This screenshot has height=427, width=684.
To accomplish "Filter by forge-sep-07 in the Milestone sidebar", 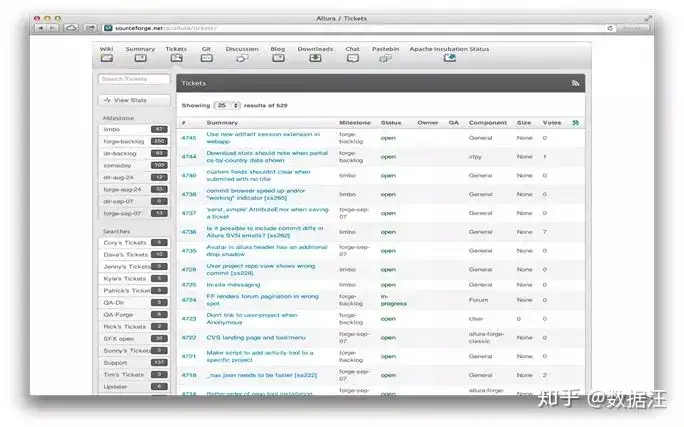I will click(x=134, y=213).
